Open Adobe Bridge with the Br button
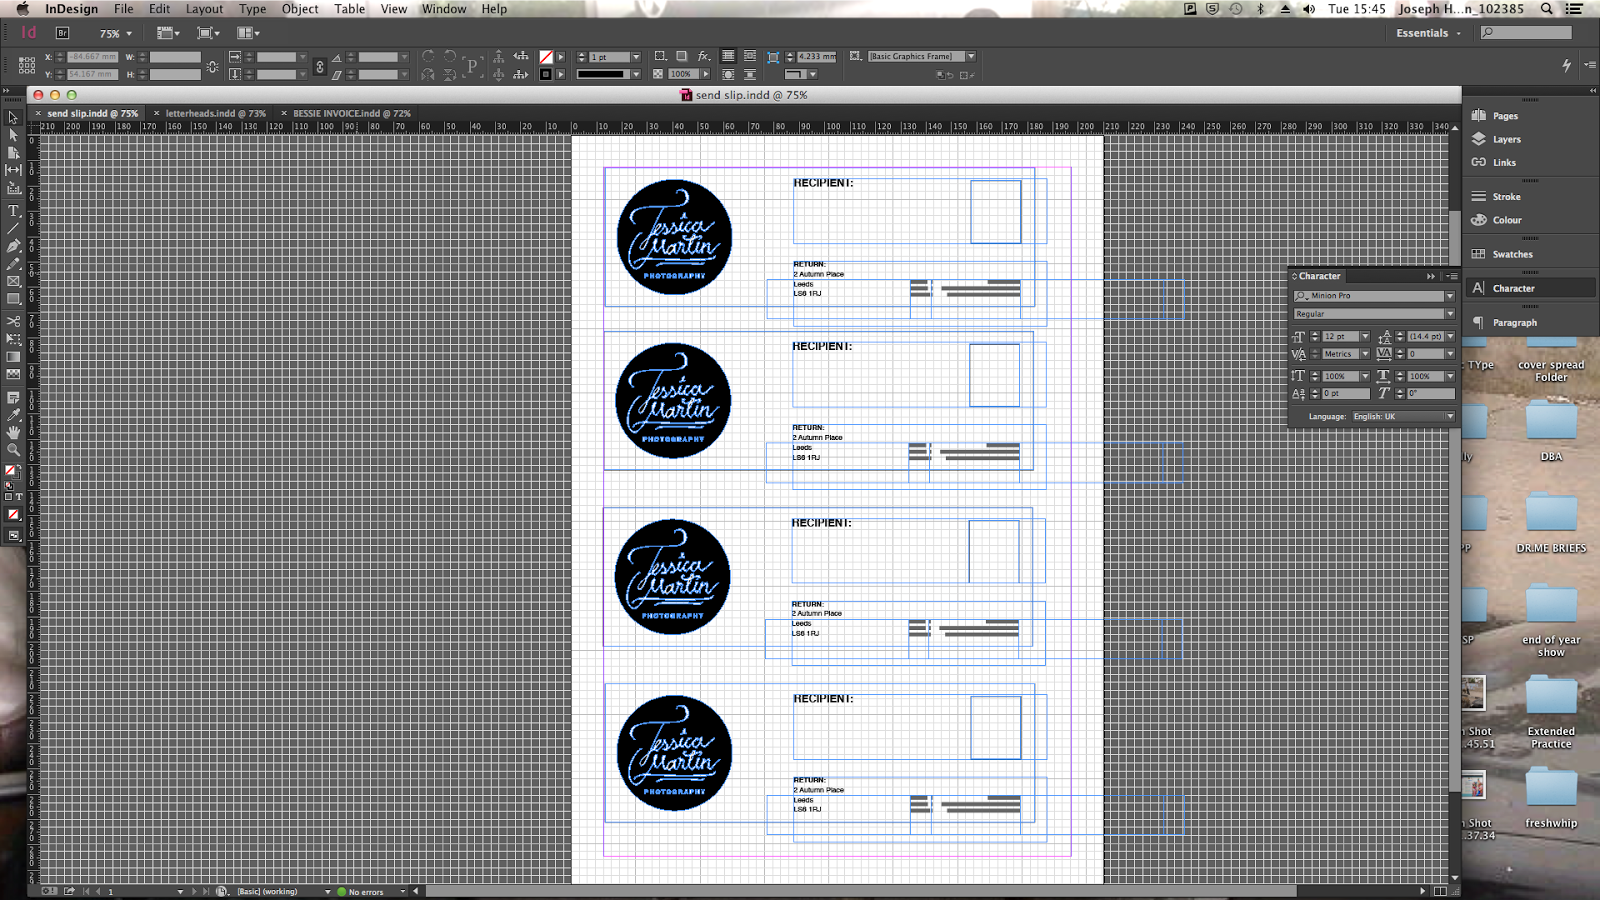Viewport: 1600px width, 900px height. tap(61, 33)
